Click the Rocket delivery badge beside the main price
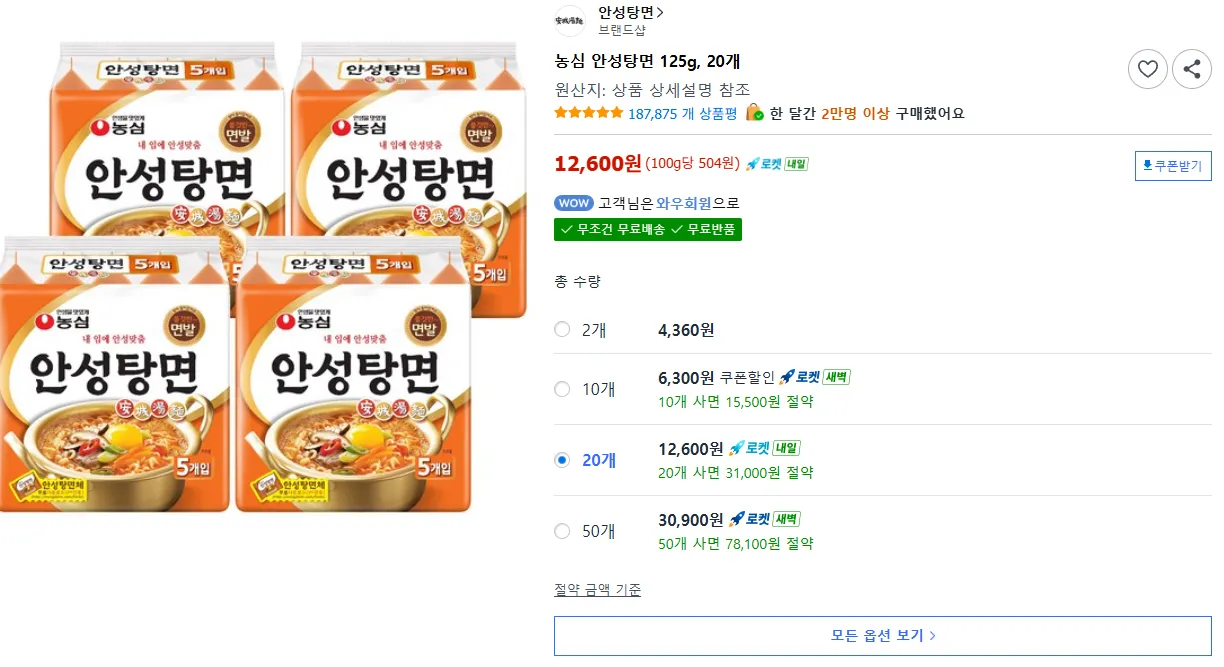This screenshot has width=1224, height=667. click(777, 164)
